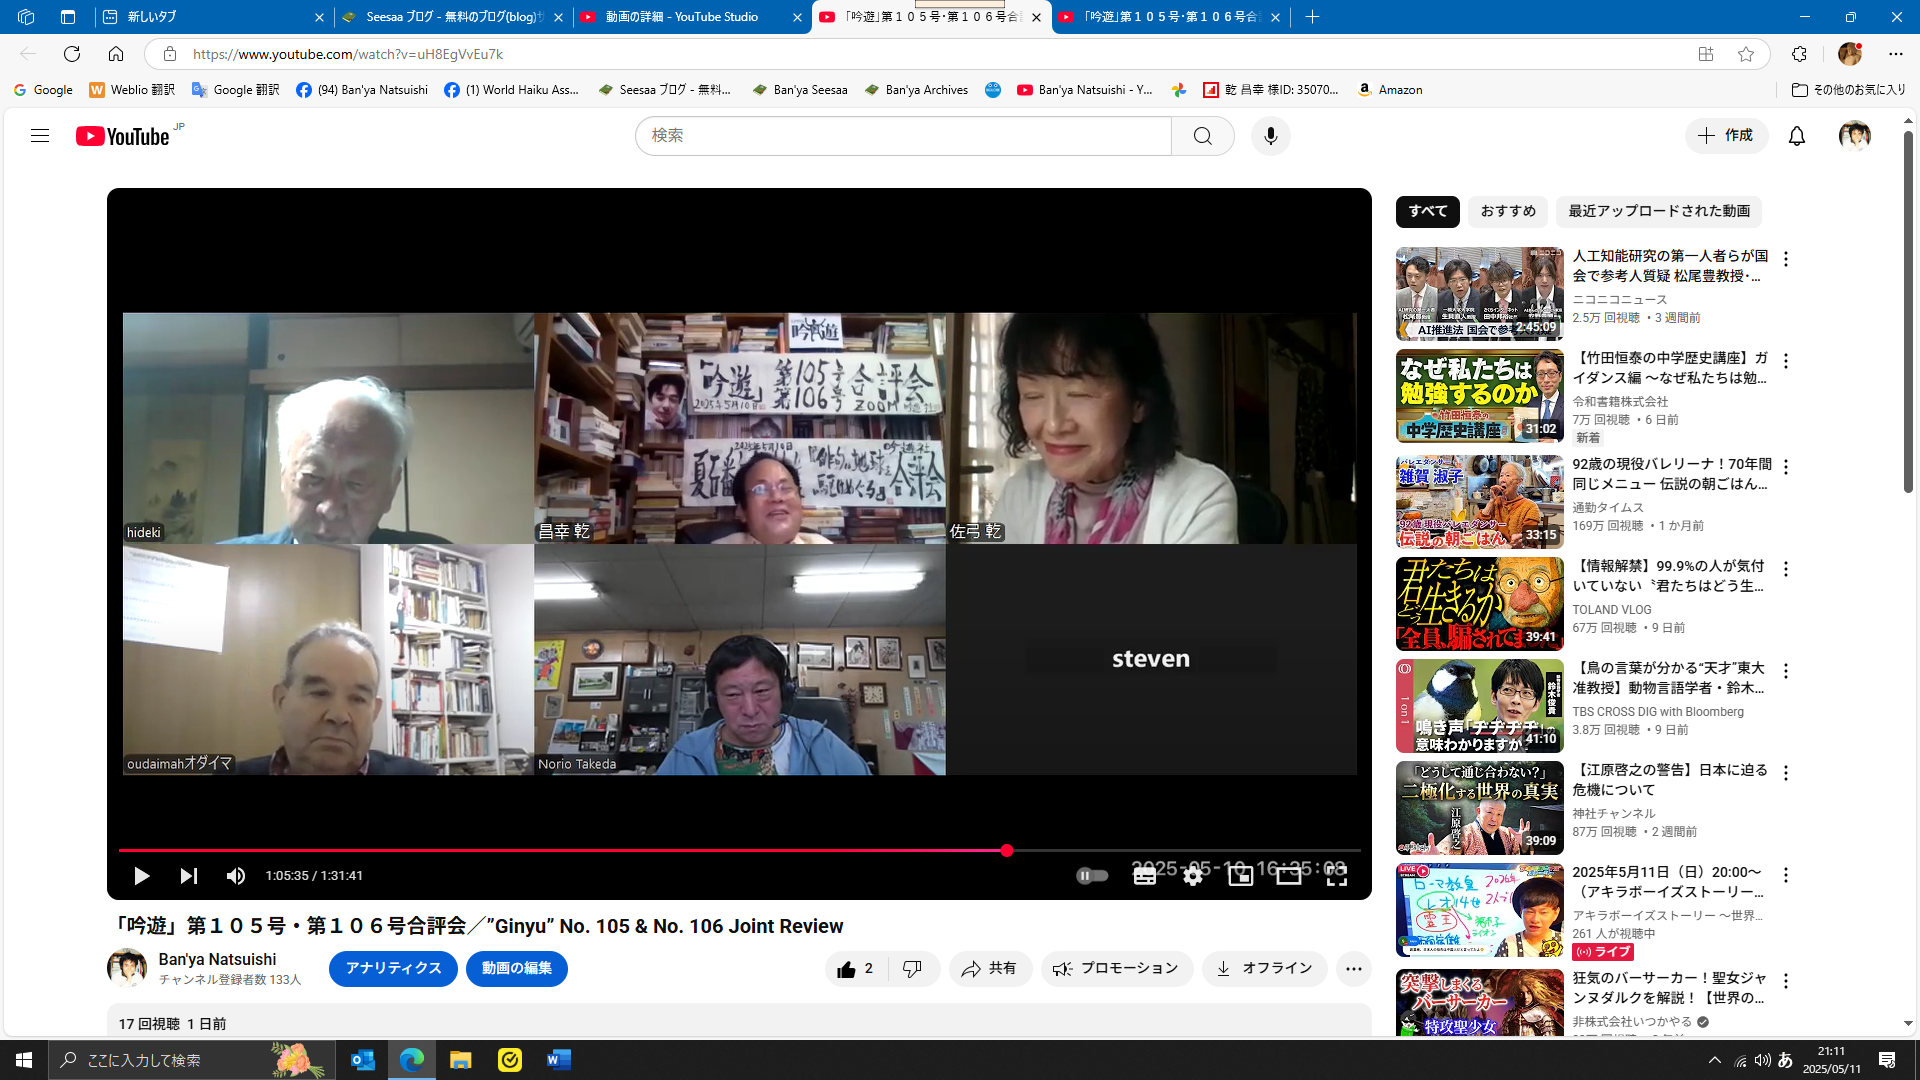The image size is (1920, 1080).
Task: Toggle autoplay off in the player
Action: (1092, 875)
